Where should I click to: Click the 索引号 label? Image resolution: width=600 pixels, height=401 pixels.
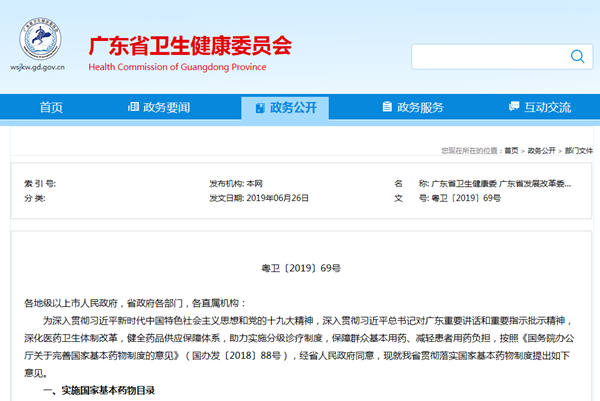tap(40, 184)
